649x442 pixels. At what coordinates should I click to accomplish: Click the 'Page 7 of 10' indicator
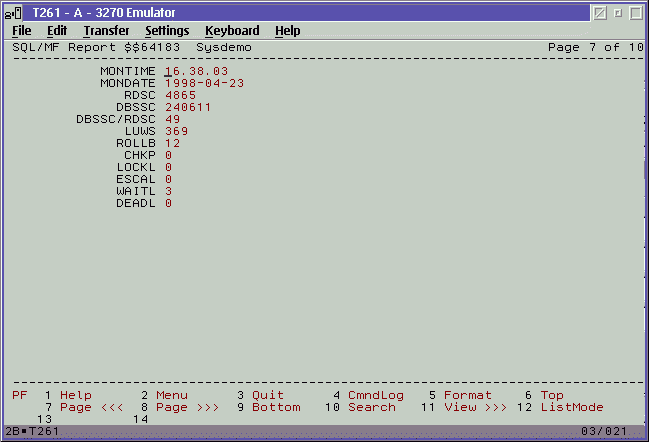596,47
